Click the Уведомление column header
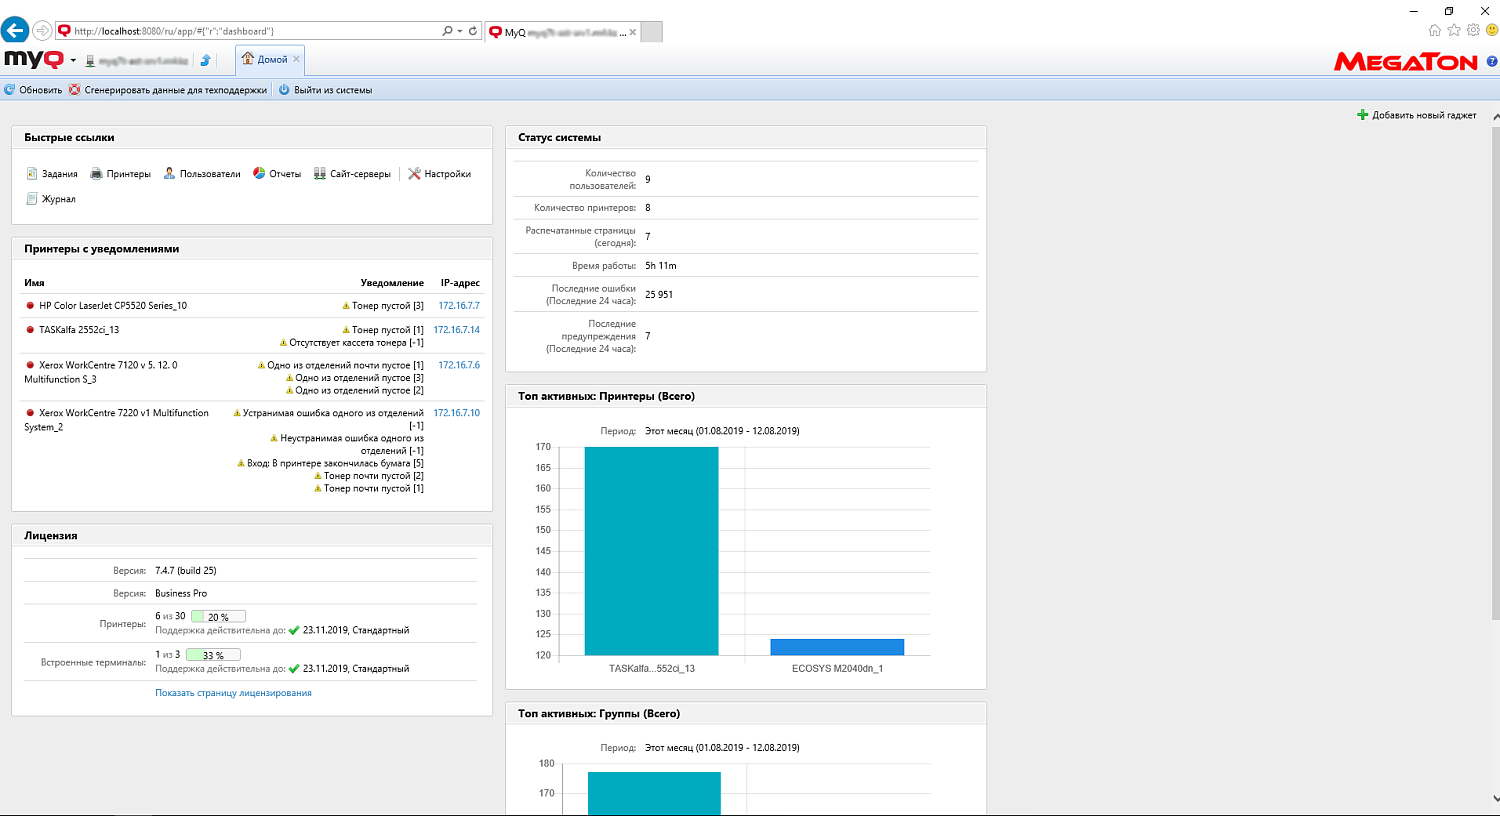The height and width of the screenshot is (816, 1500). (392, 283)
